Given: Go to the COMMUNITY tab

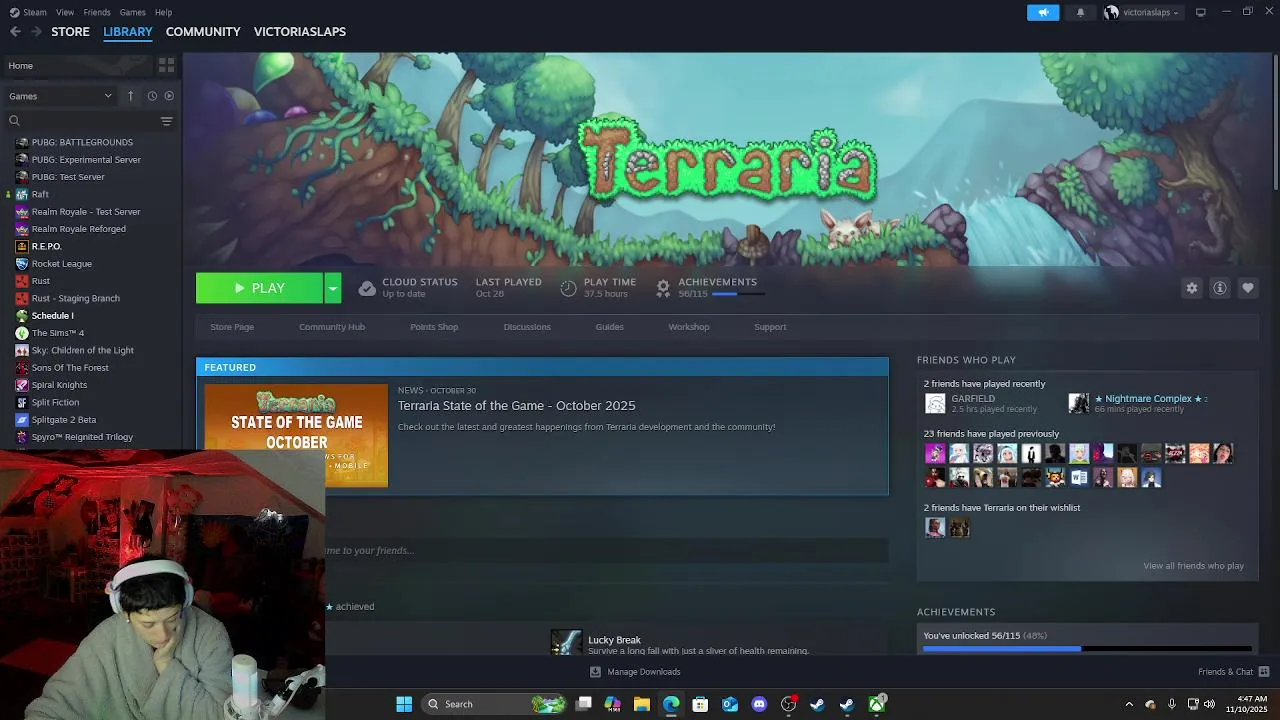Looking at the screenshot, I should tap(203, 31).
